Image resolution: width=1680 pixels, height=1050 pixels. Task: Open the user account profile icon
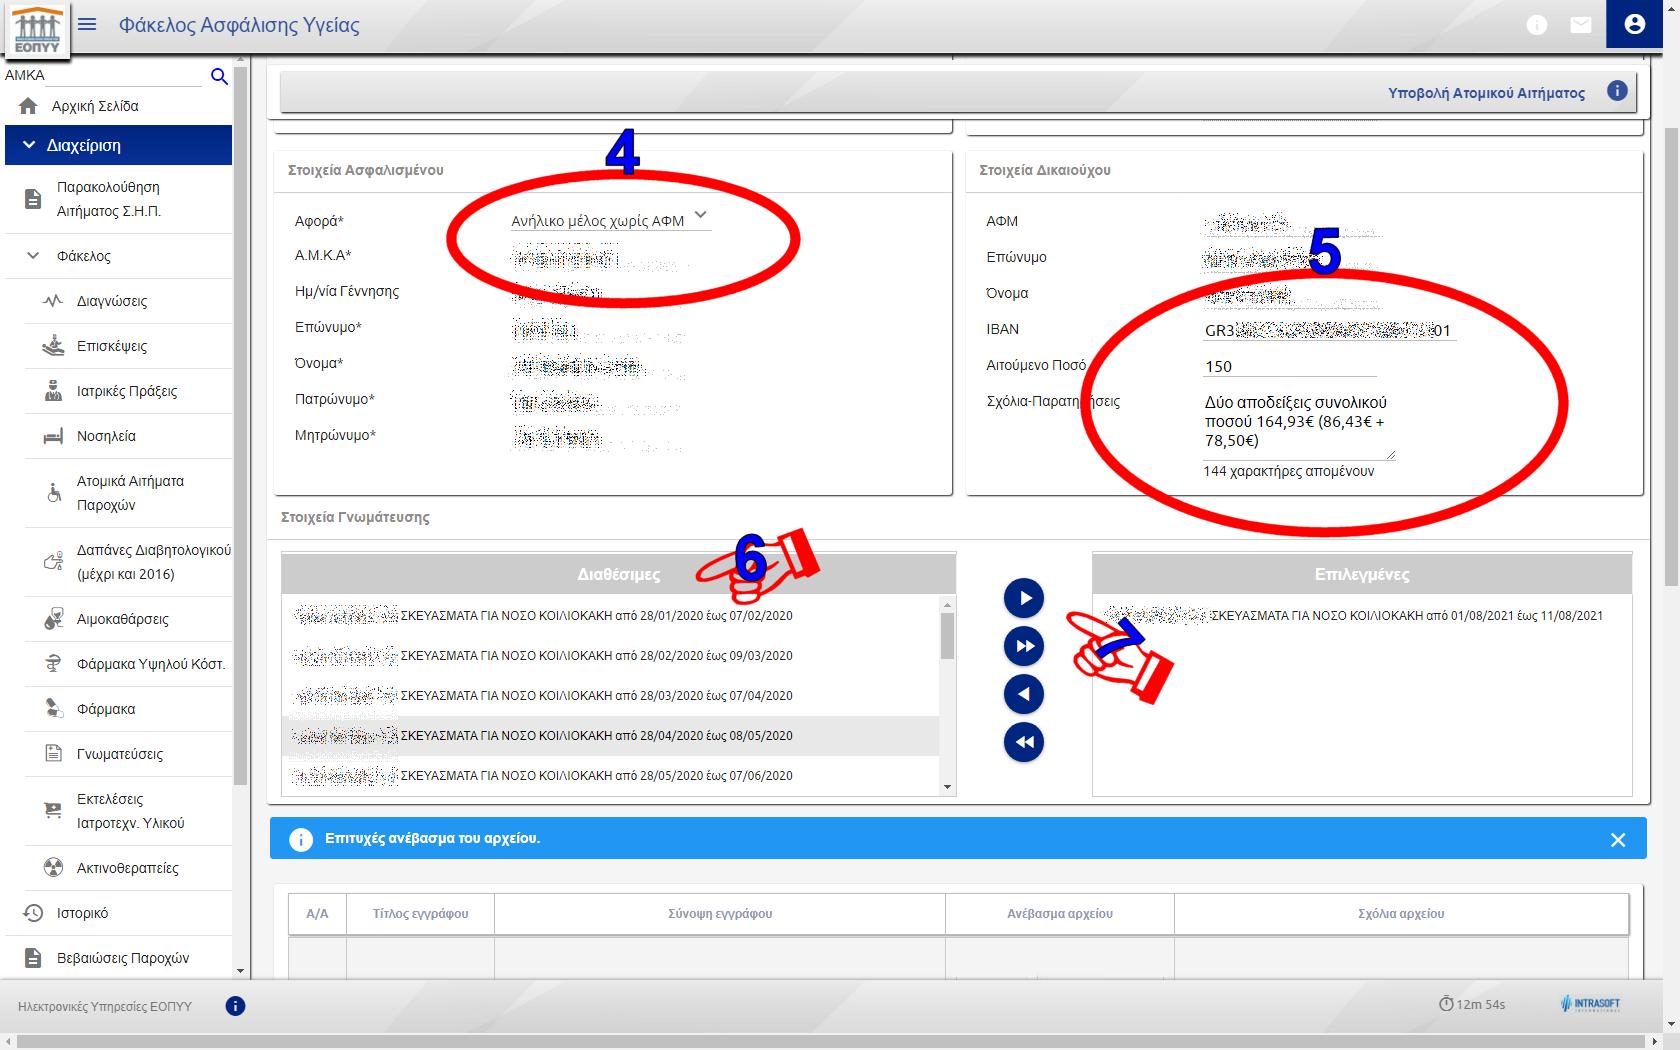click(1634, 24)
